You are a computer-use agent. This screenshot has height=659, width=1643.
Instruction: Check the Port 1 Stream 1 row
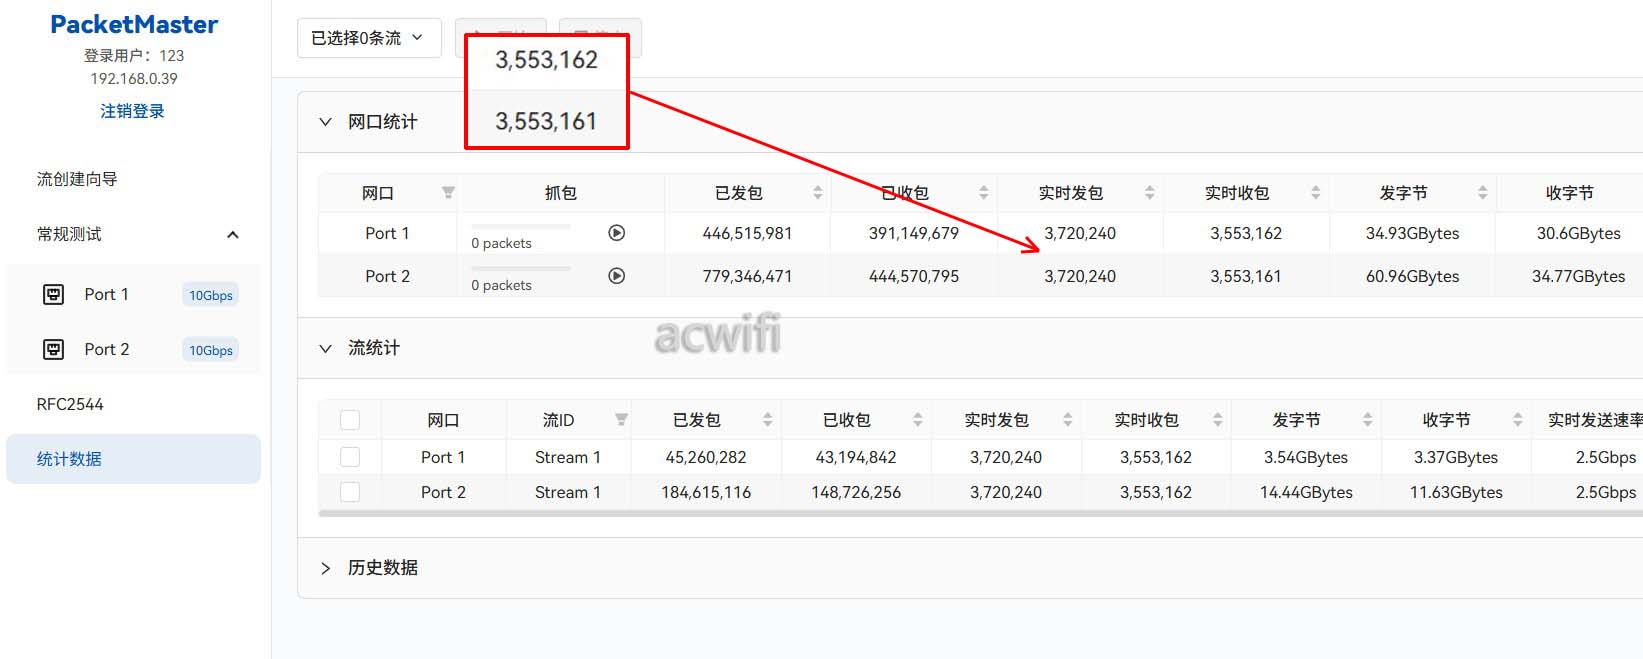pos(350,457)
